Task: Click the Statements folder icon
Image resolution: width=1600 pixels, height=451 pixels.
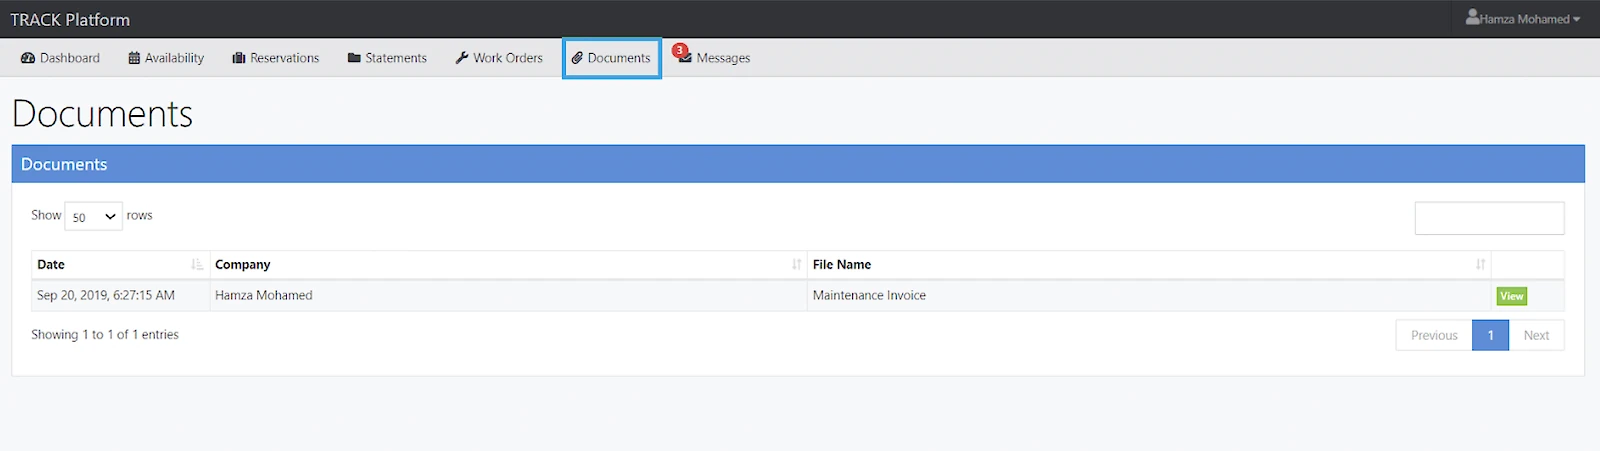Action: click(354, 58)
